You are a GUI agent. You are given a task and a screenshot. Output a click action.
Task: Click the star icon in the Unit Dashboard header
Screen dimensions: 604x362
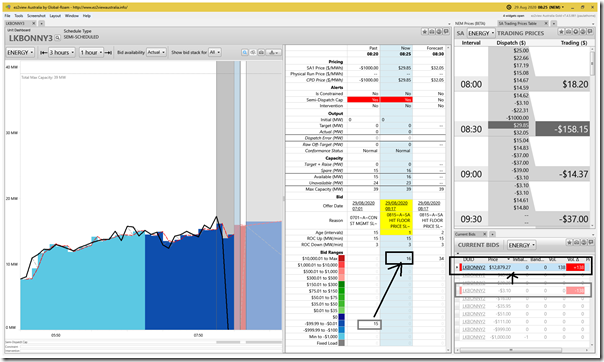coord(424,32)
